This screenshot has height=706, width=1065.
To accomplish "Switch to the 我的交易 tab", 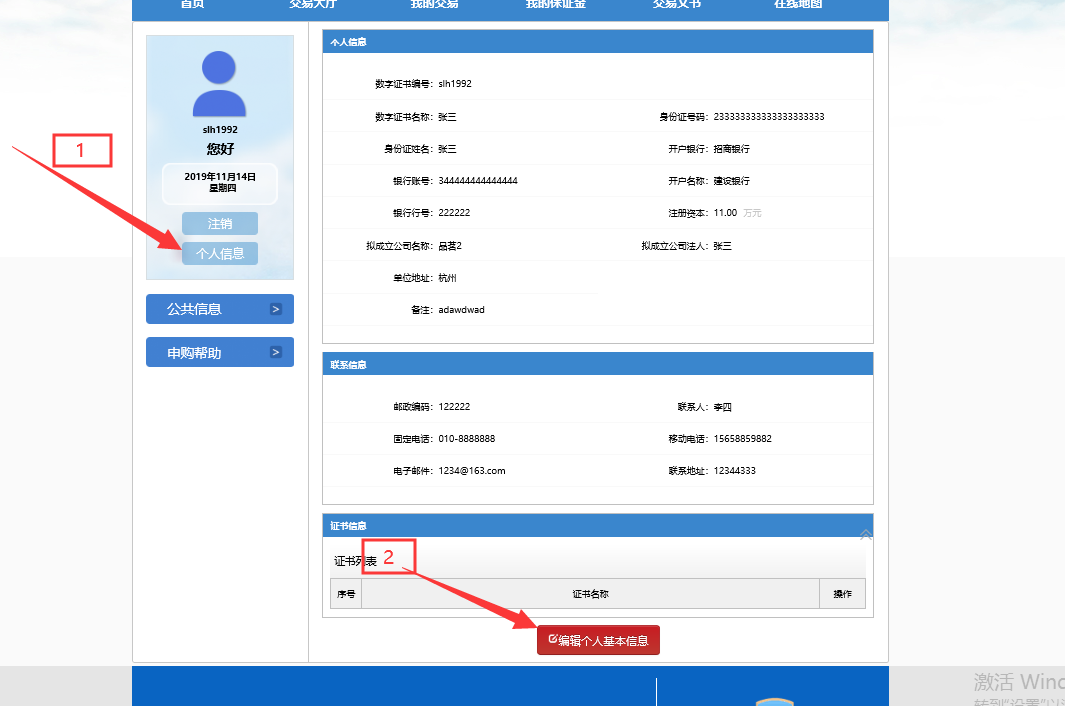I will pos(434,5).
